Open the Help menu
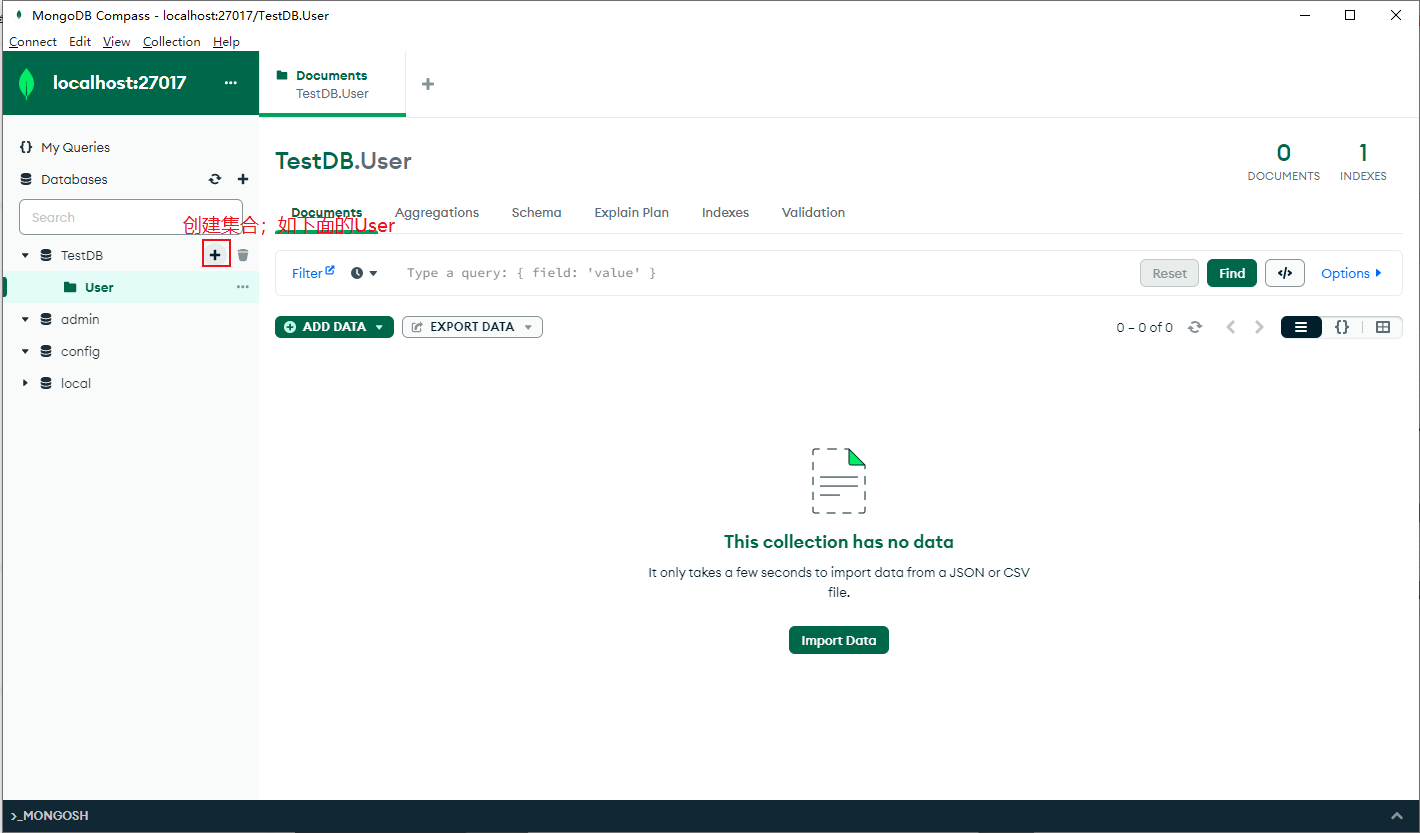Viewport: 1420px width, 833px height. tap(226, 42)
